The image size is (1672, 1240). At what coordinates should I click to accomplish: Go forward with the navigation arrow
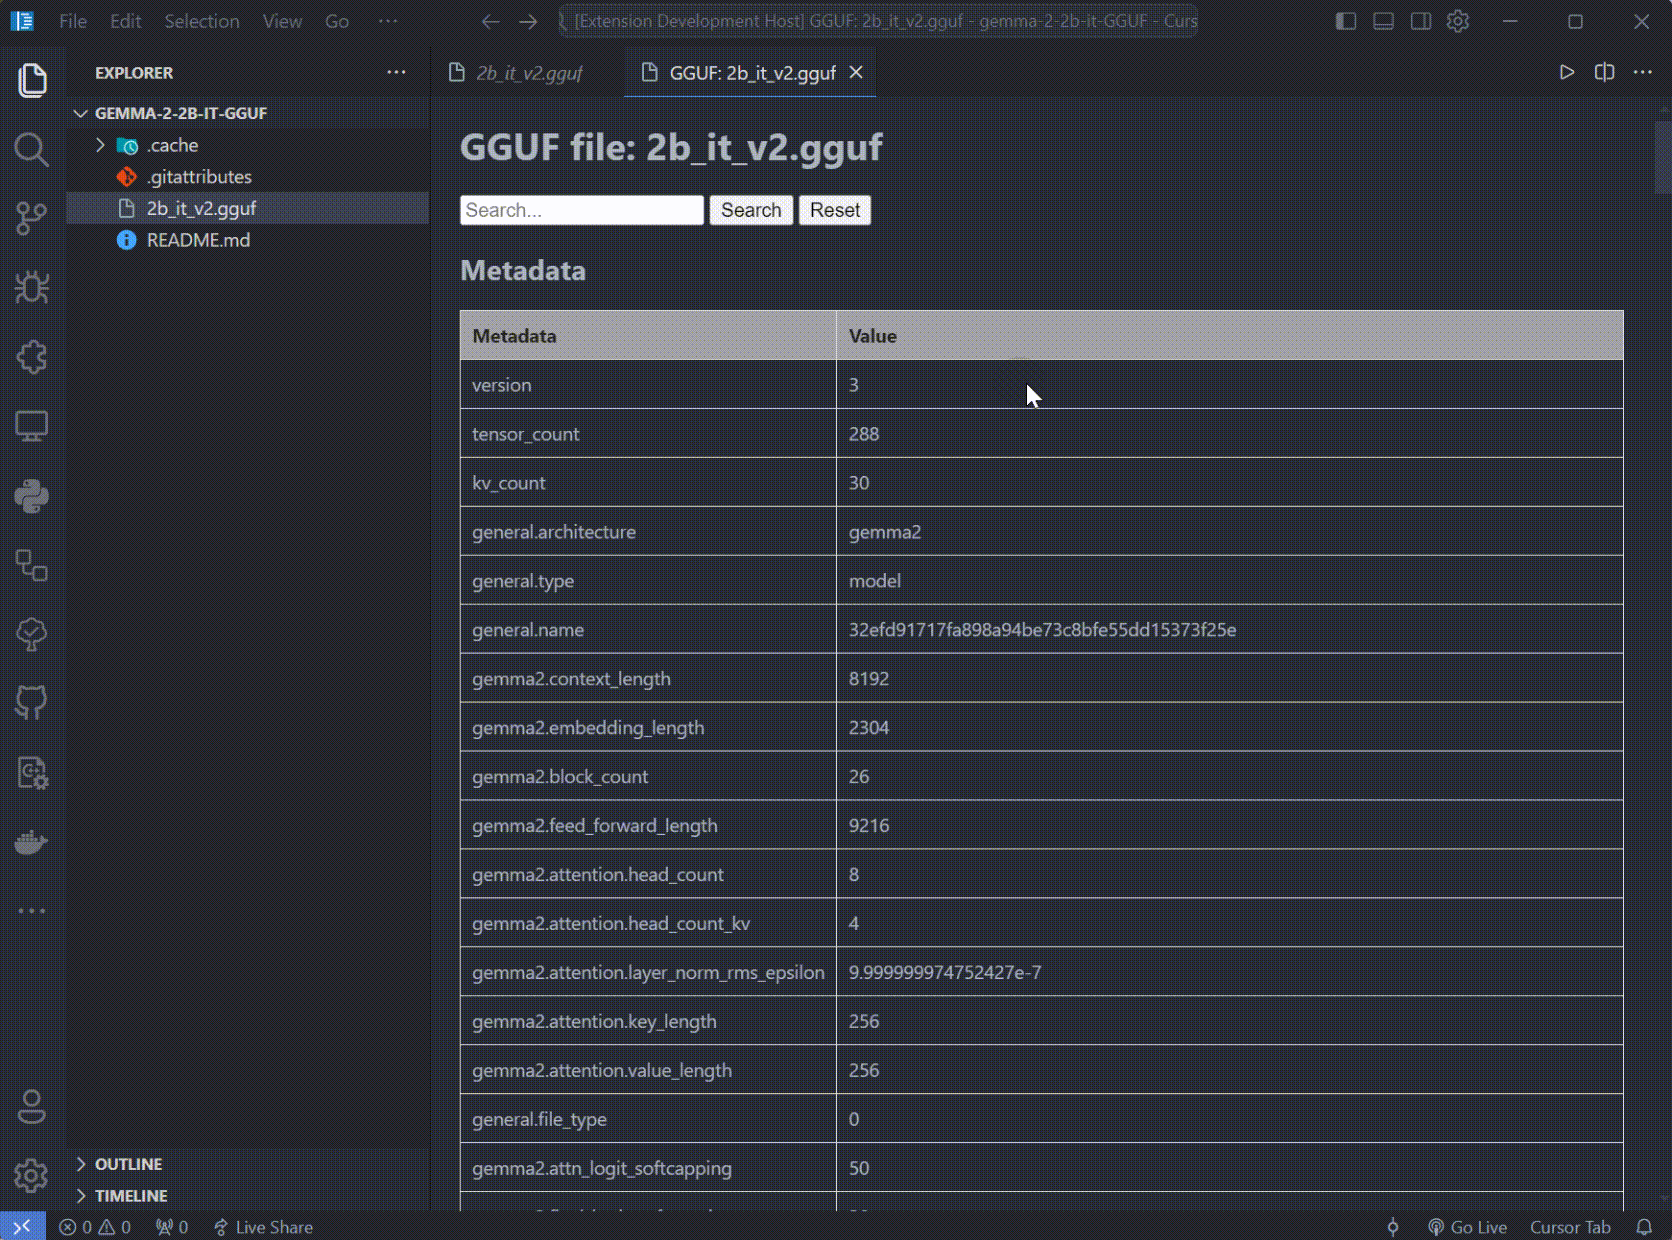coord(528,21)
